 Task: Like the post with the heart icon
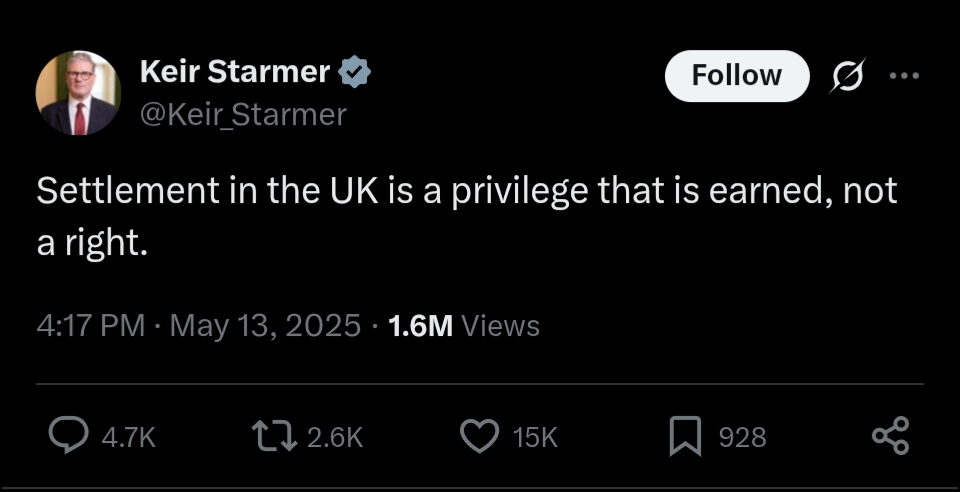coord(479,436)
